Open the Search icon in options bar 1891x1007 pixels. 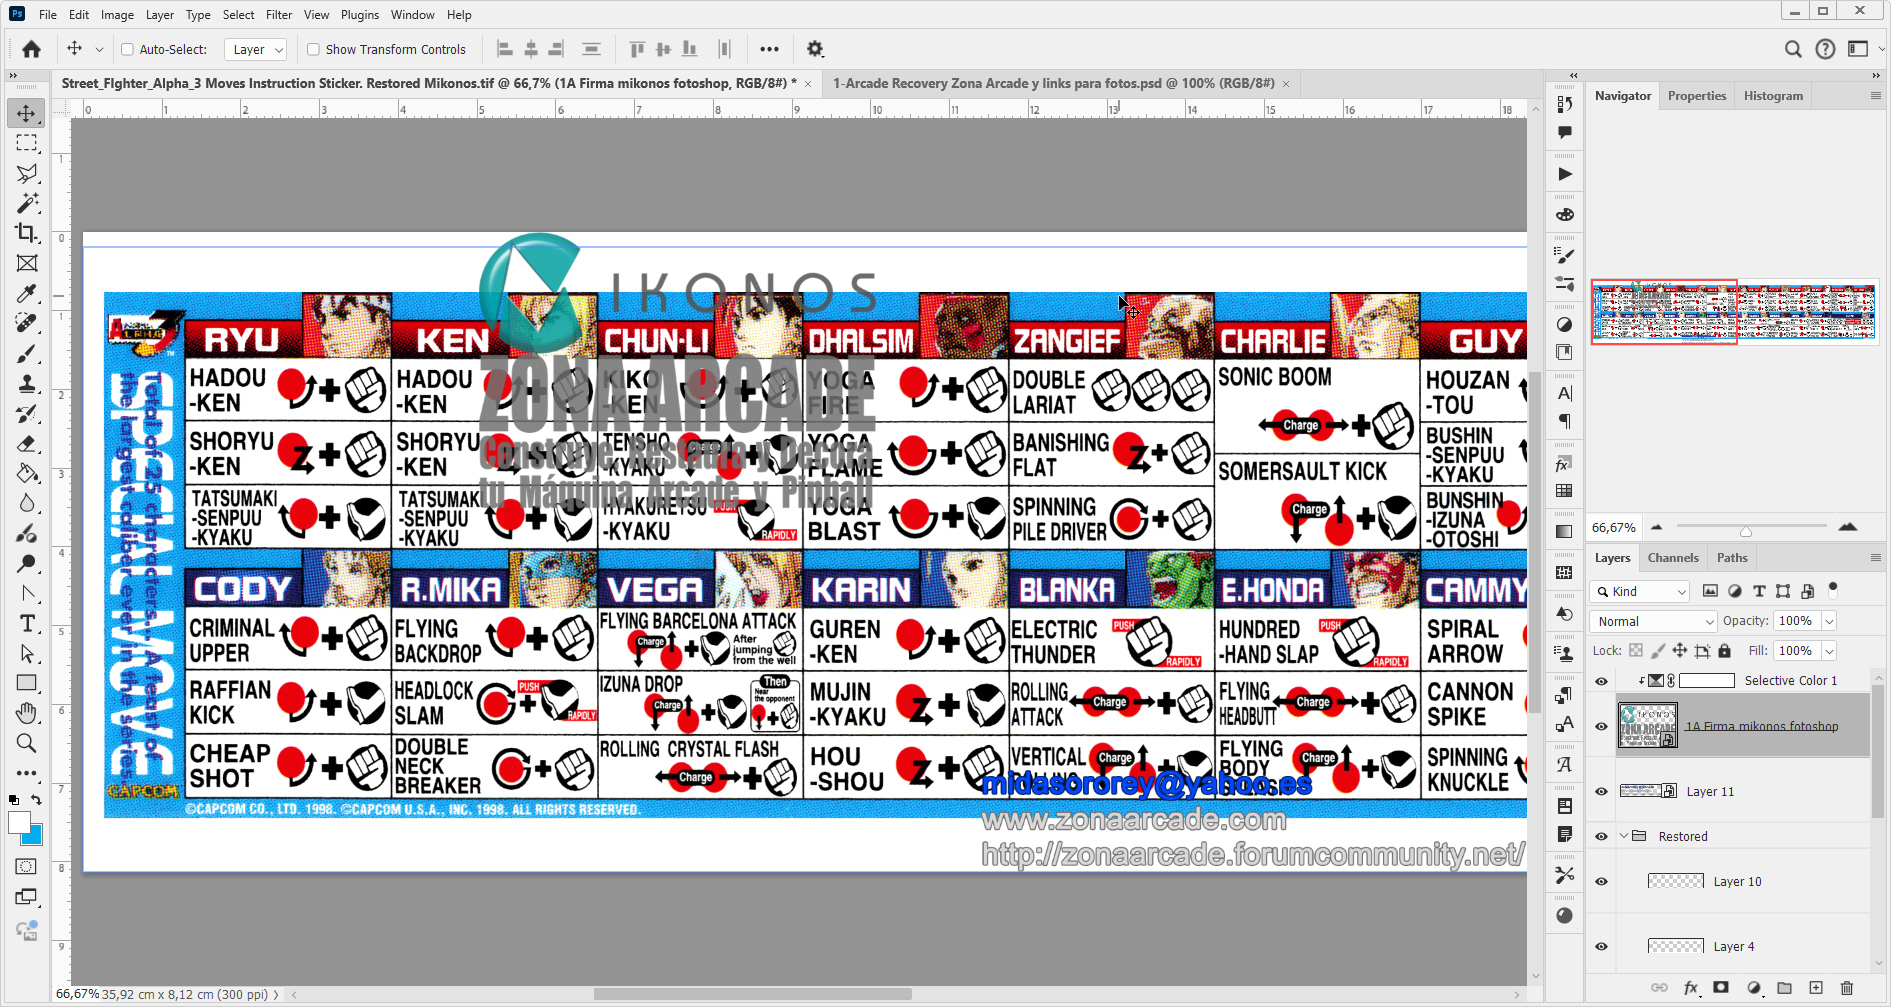(1793, 49)
